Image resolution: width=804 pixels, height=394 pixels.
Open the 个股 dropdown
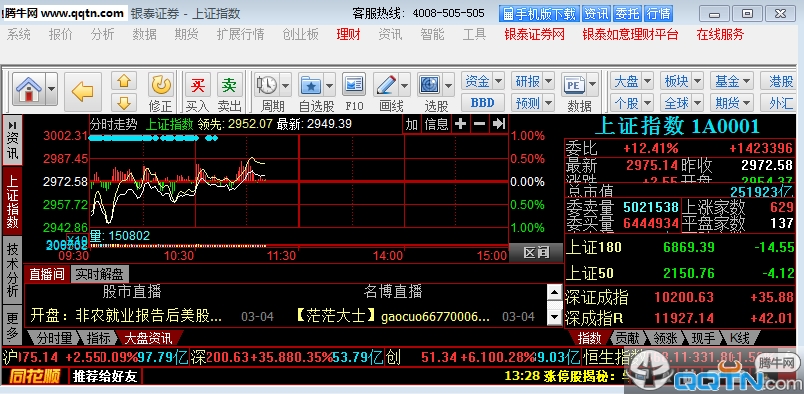631,103
